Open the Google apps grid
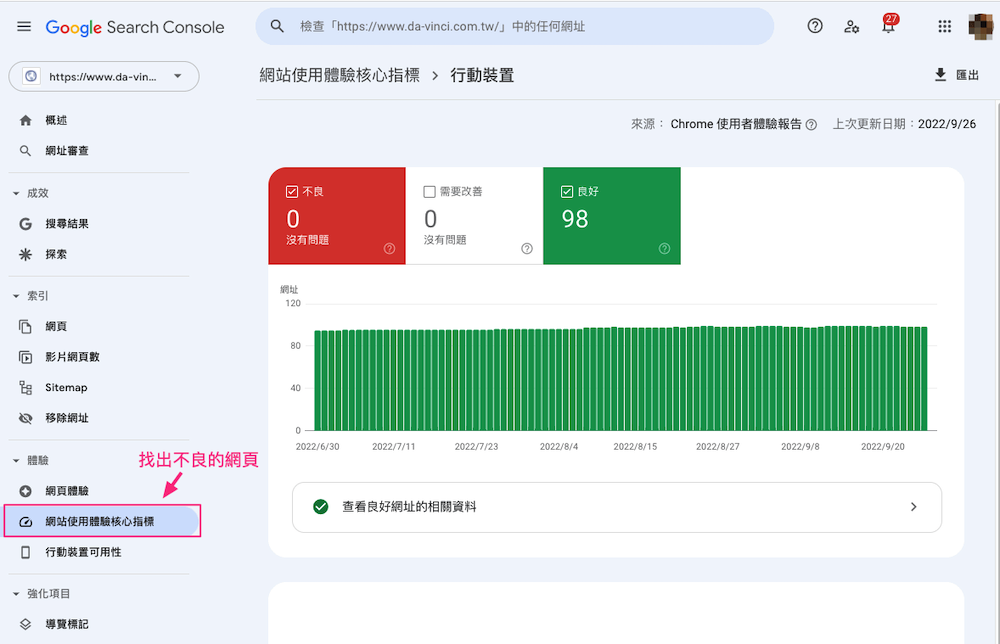The height and width of the screenshot is (644, 1000). point(945,26)
